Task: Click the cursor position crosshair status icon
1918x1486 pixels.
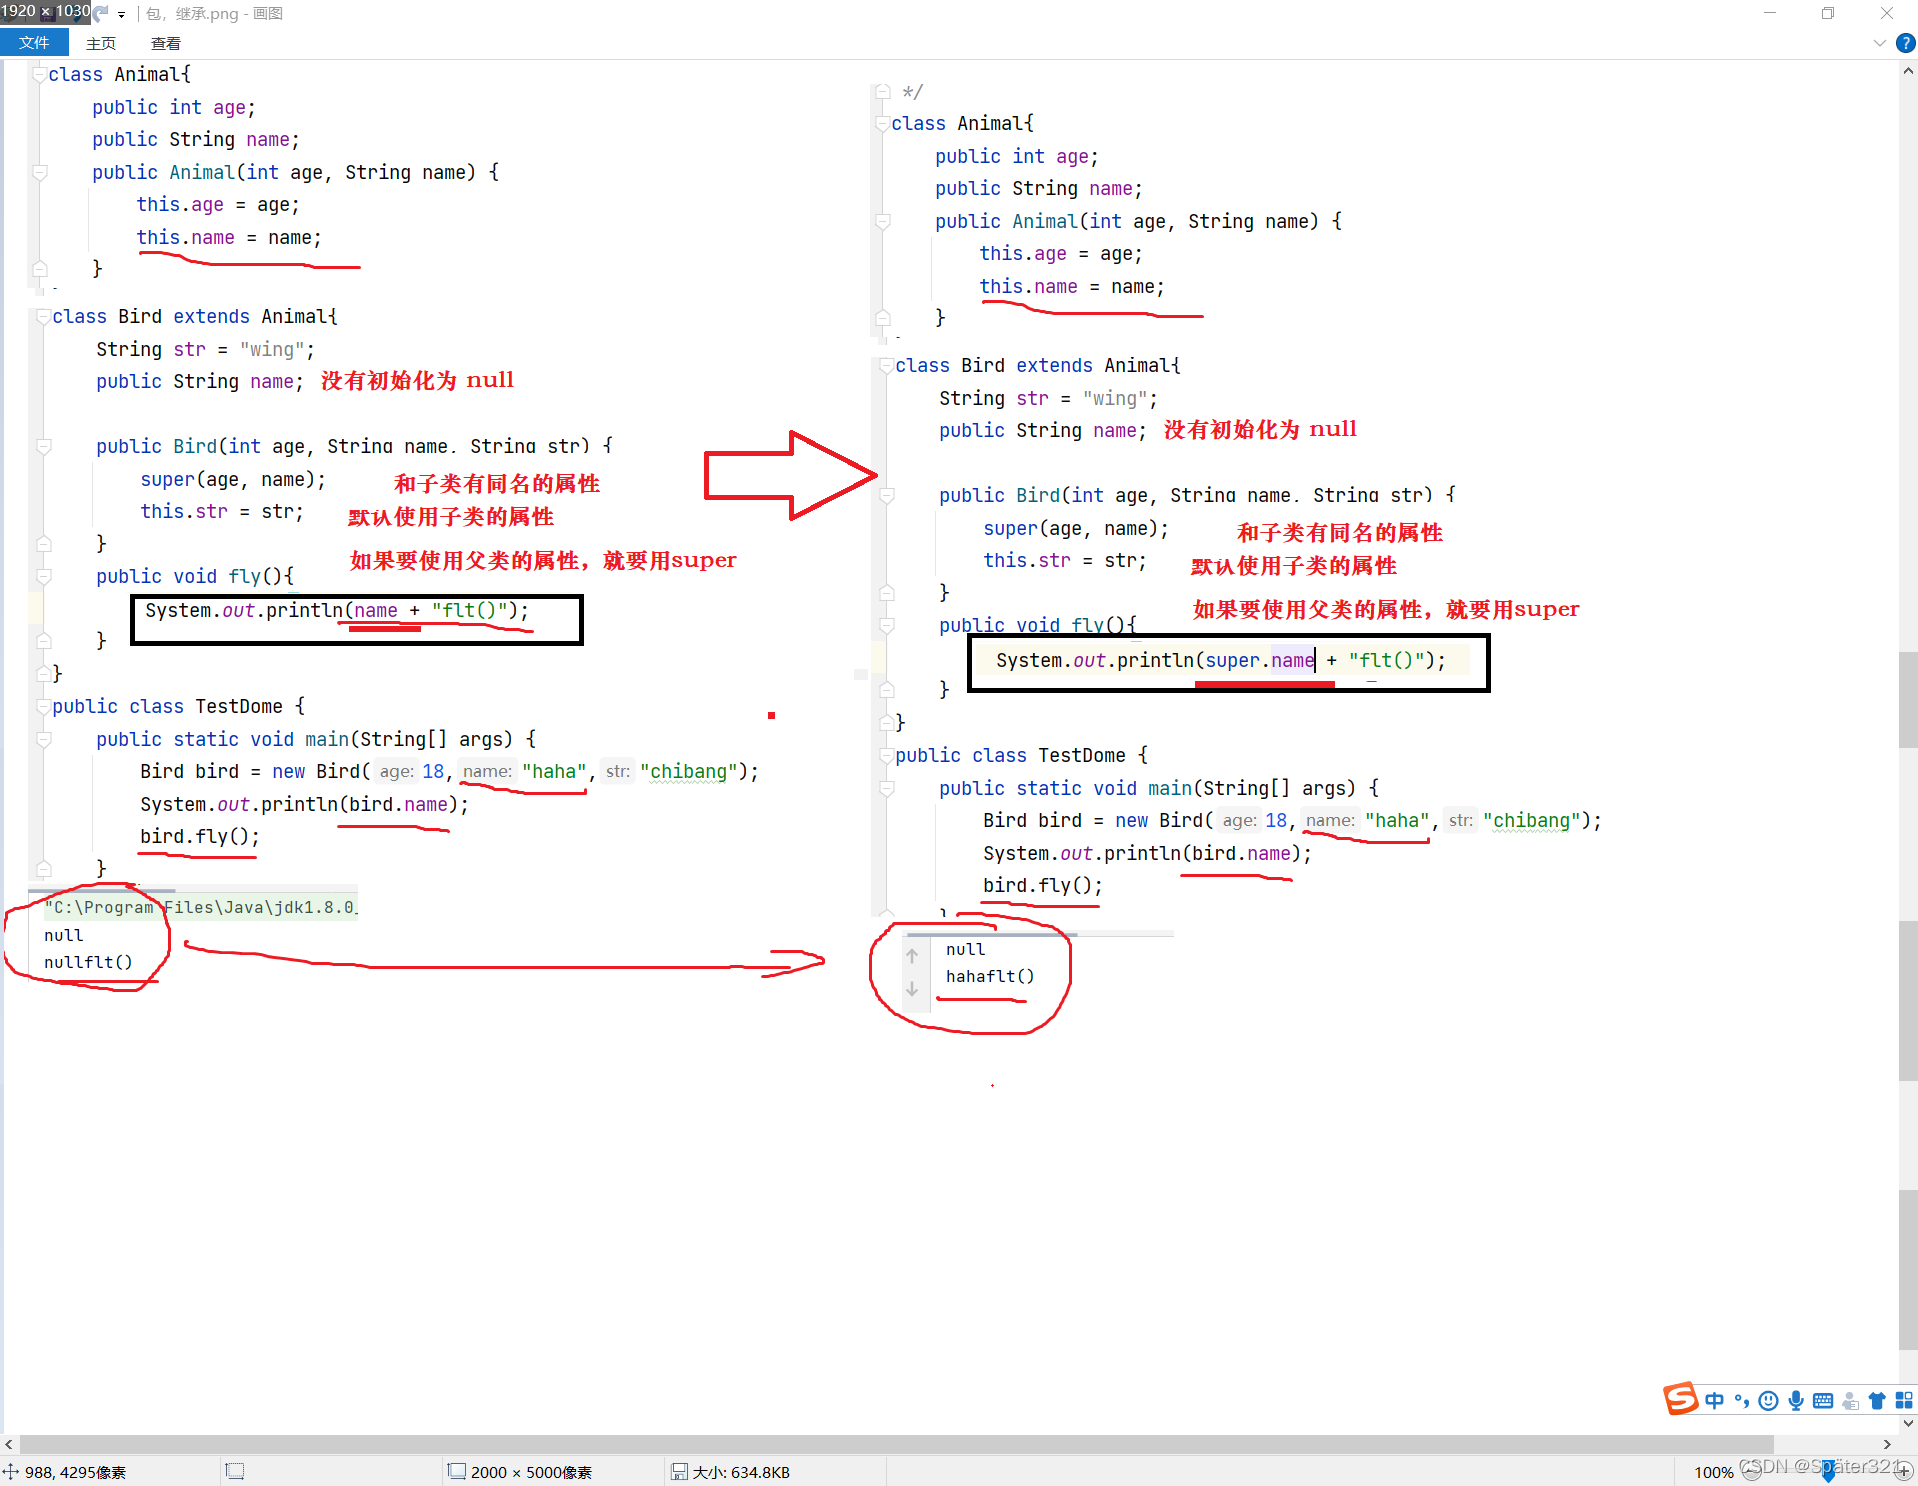Action: (x=11, y=1472)
